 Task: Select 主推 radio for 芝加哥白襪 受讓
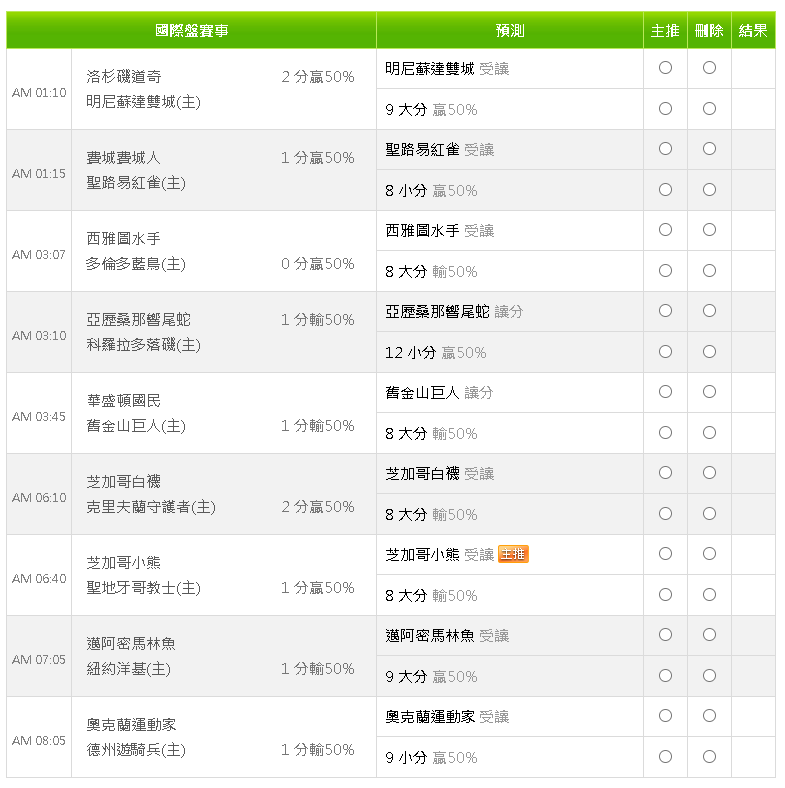665,472
